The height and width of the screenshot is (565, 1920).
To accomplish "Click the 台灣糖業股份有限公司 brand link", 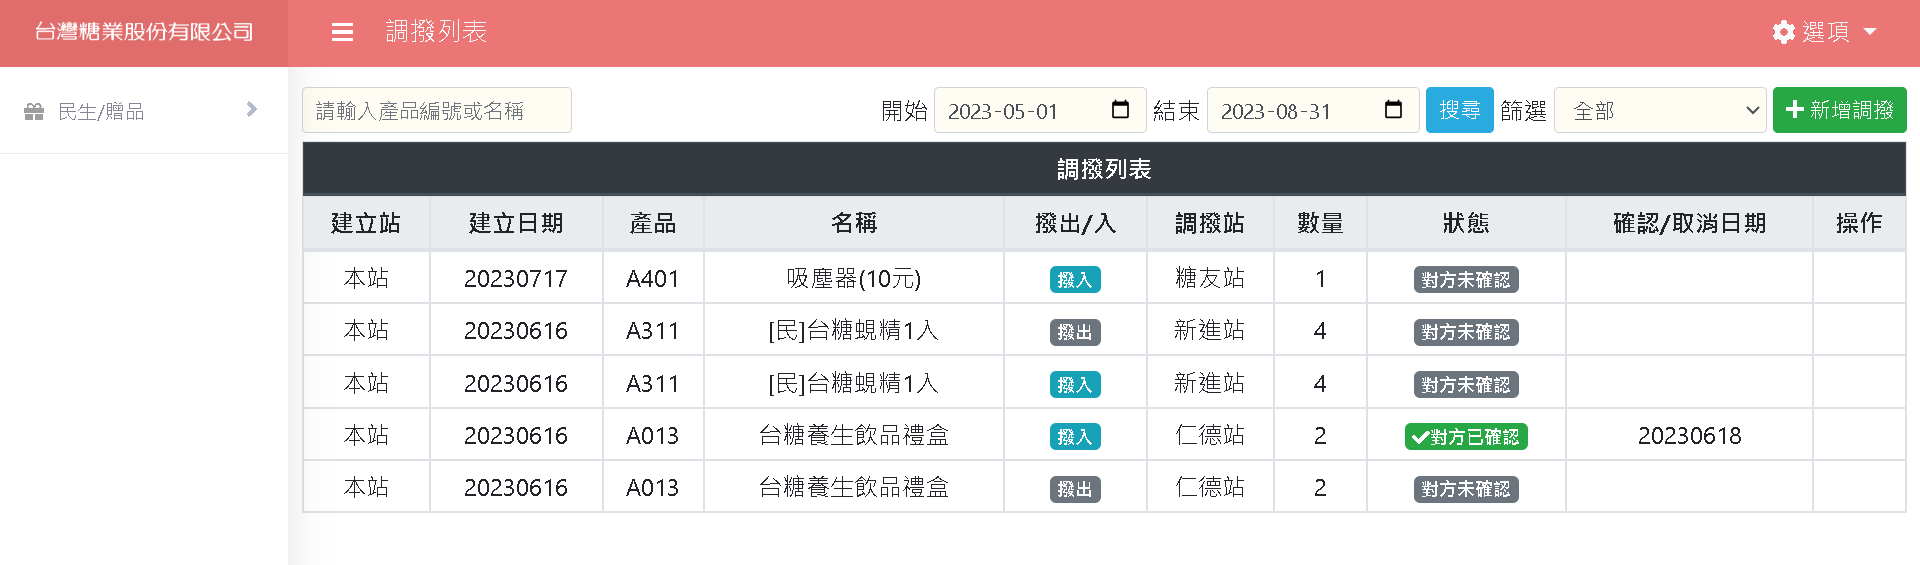I will (x=144, y=32).
